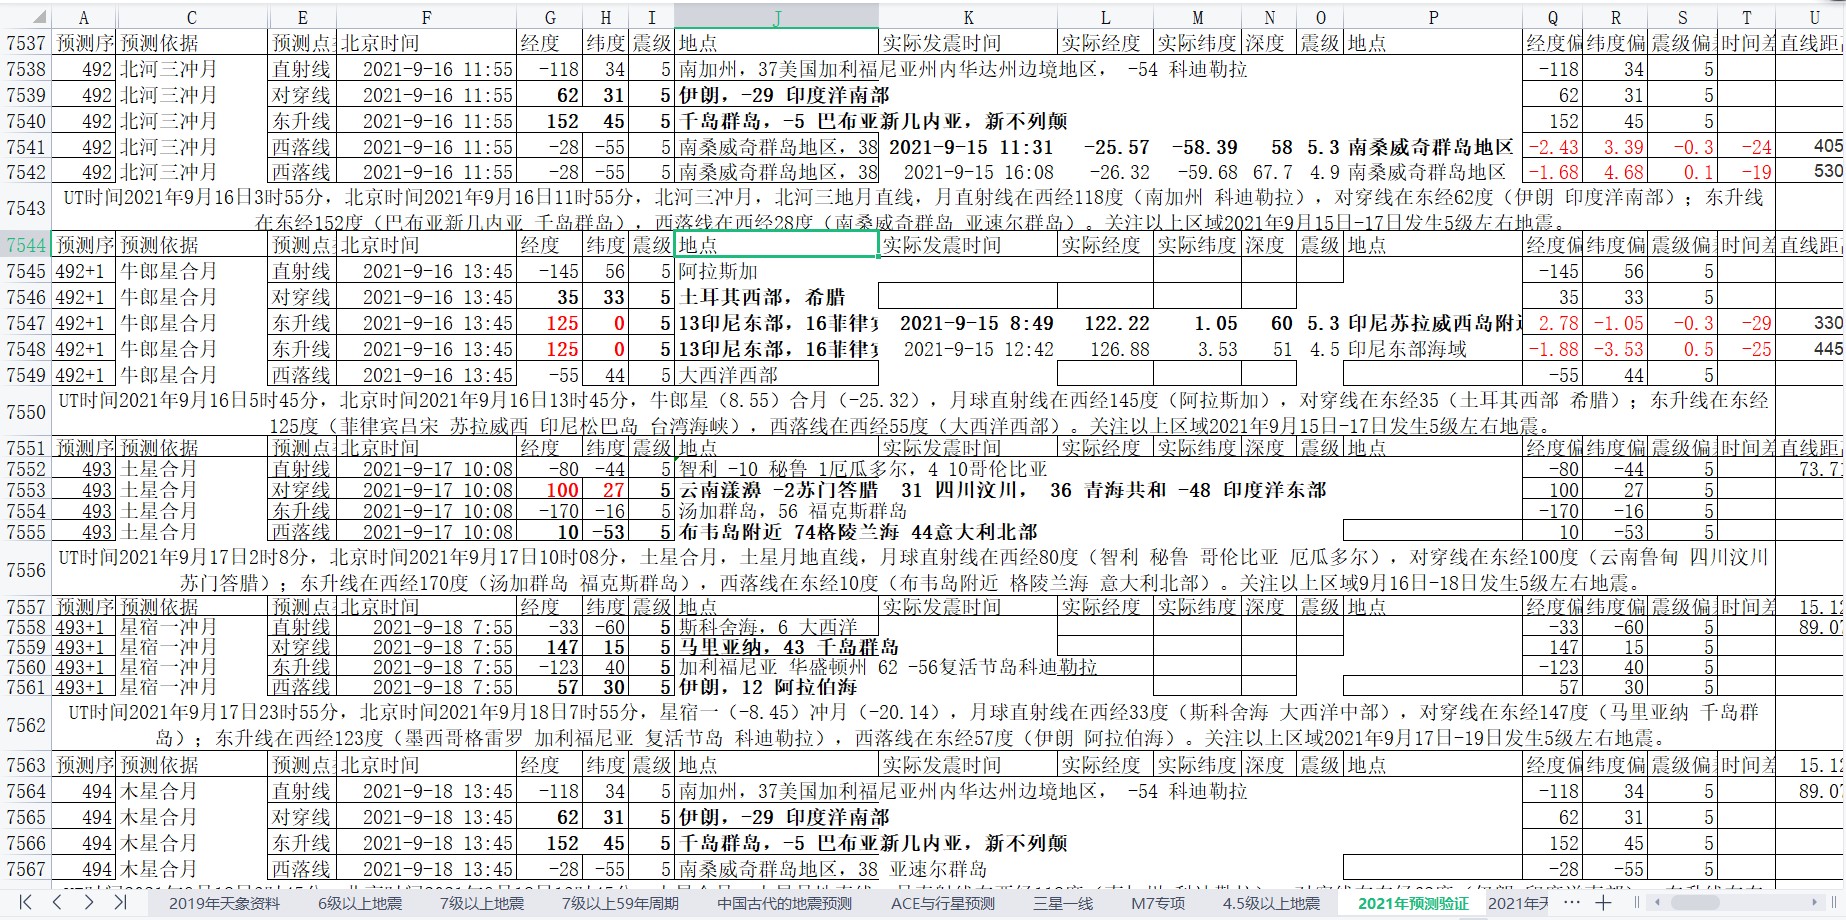Select column A header
This screenshot has width=1846, height=920.
pyautogui.click(x=84, y=17)
